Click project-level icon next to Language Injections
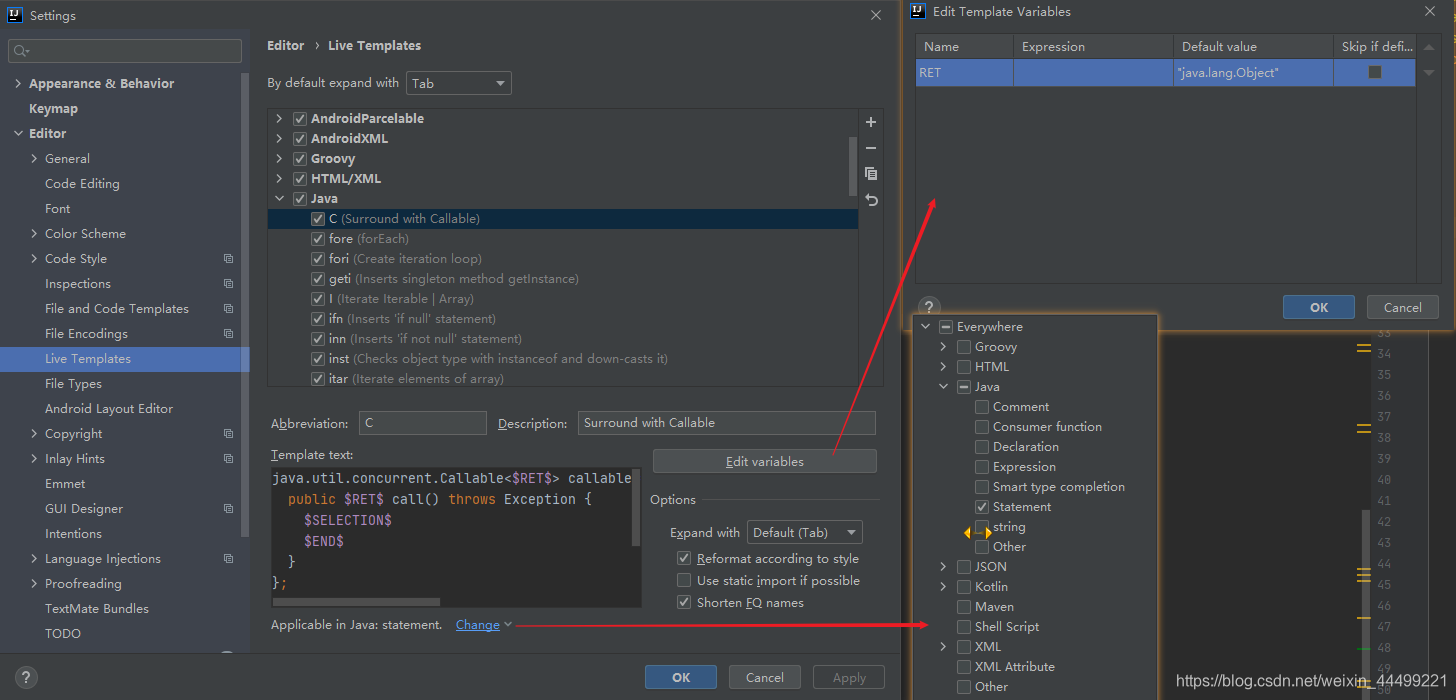The height and width of the screenshot is (700, 1456). 228,559
